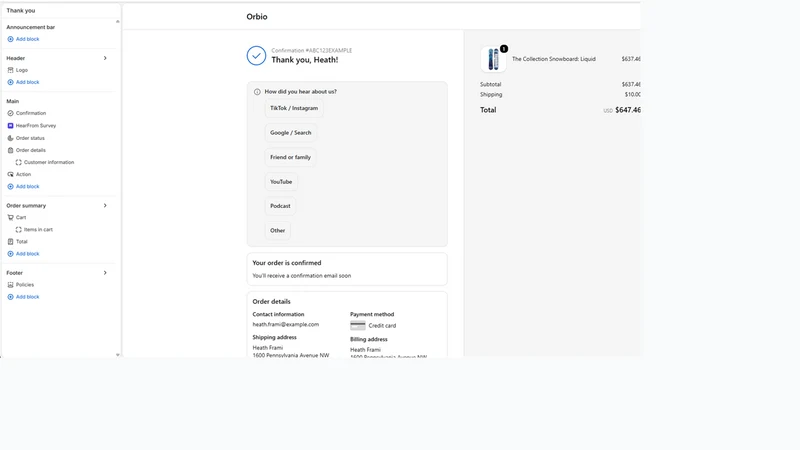
Task: Click the Policies block icon in Footer
Action: [x=10, y=285]
